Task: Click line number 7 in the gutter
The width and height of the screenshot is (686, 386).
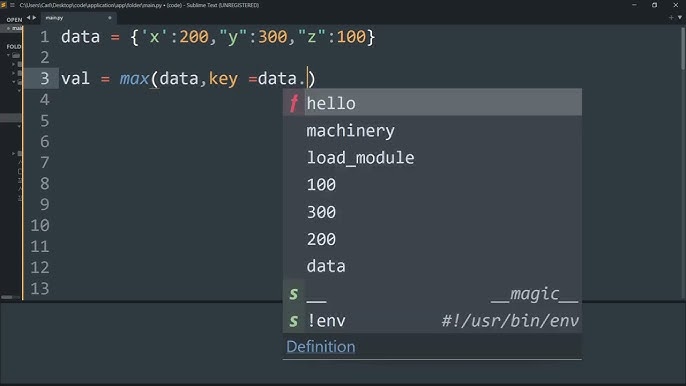Action: tap(45, 162)
